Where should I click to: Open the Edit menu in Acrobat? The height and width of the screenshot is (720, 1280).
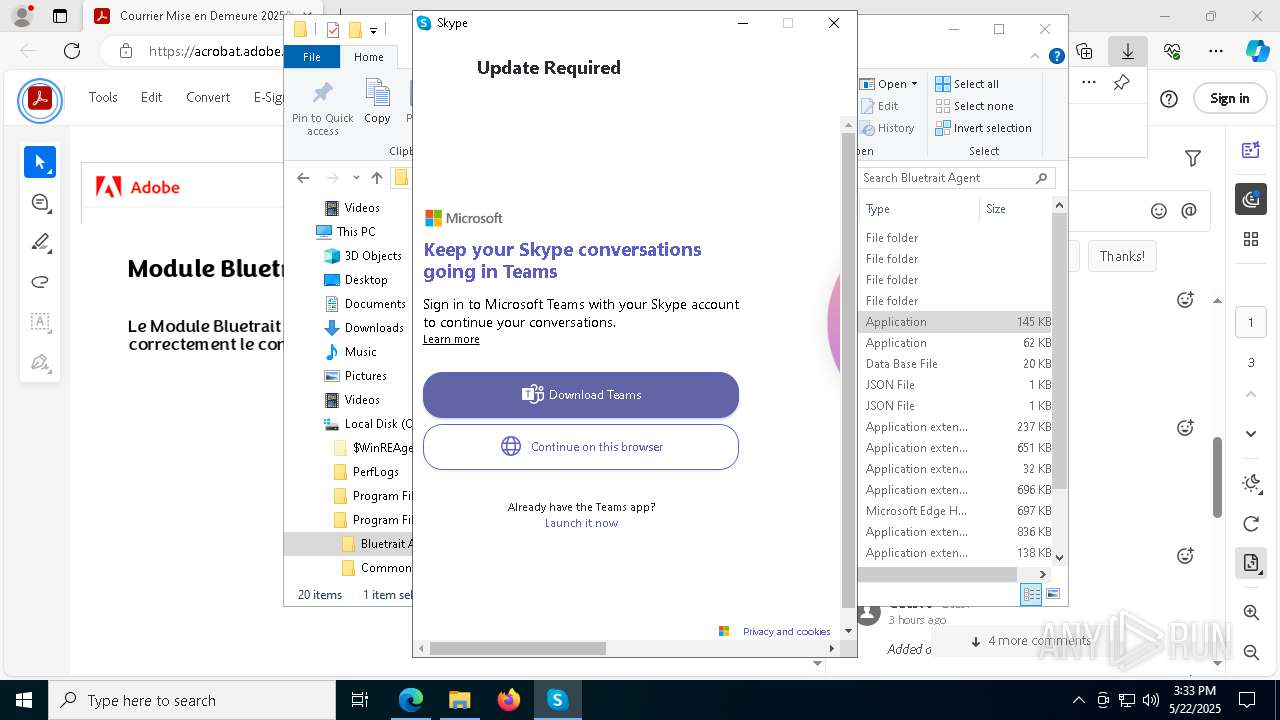(151, 97)
